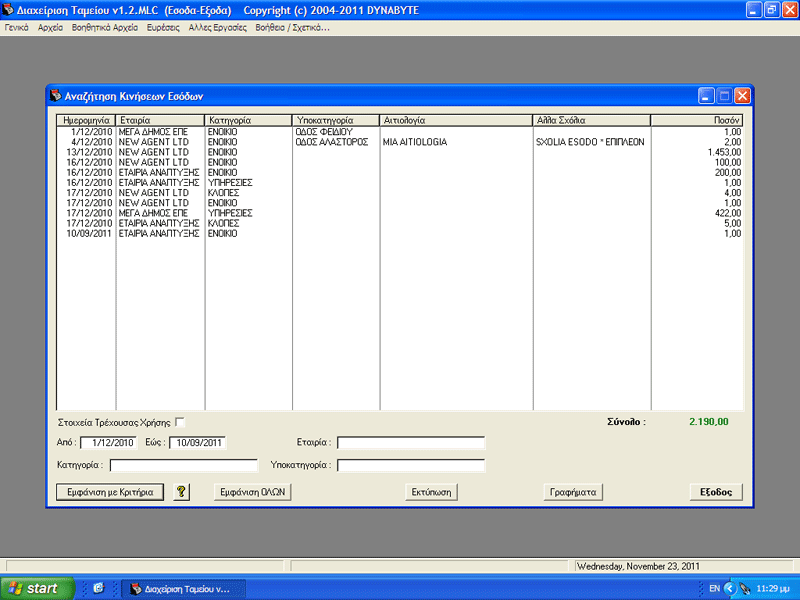Click the system tray device icon beside the clock
Image resolution: width=800 pixels, height=600 pixels.
(x=745, y=589)
